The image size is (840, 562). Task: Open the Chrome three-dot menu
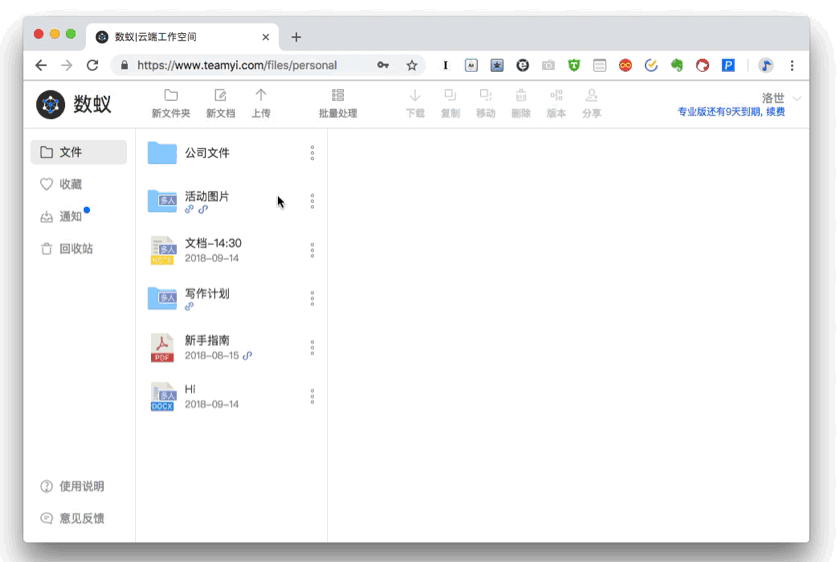[792, 65]
